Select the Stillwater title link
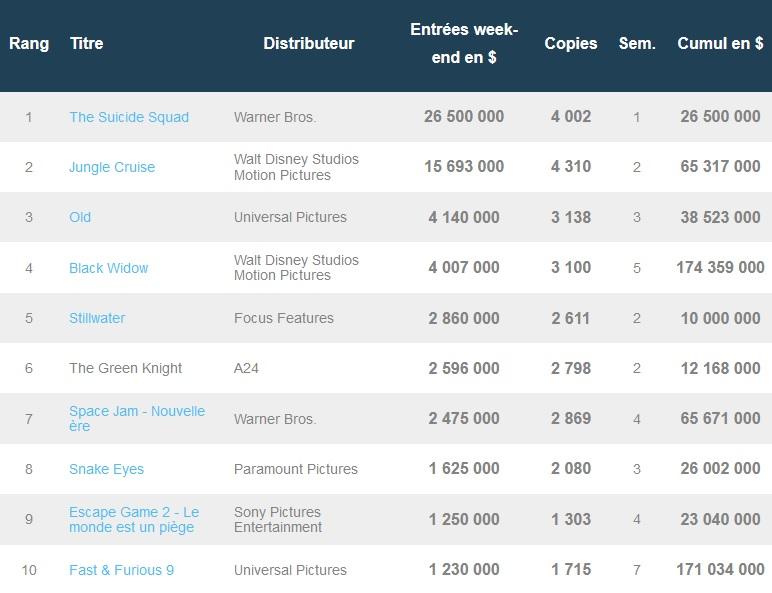This screenshot has height=593, width=772. click(x=97, y=318)
